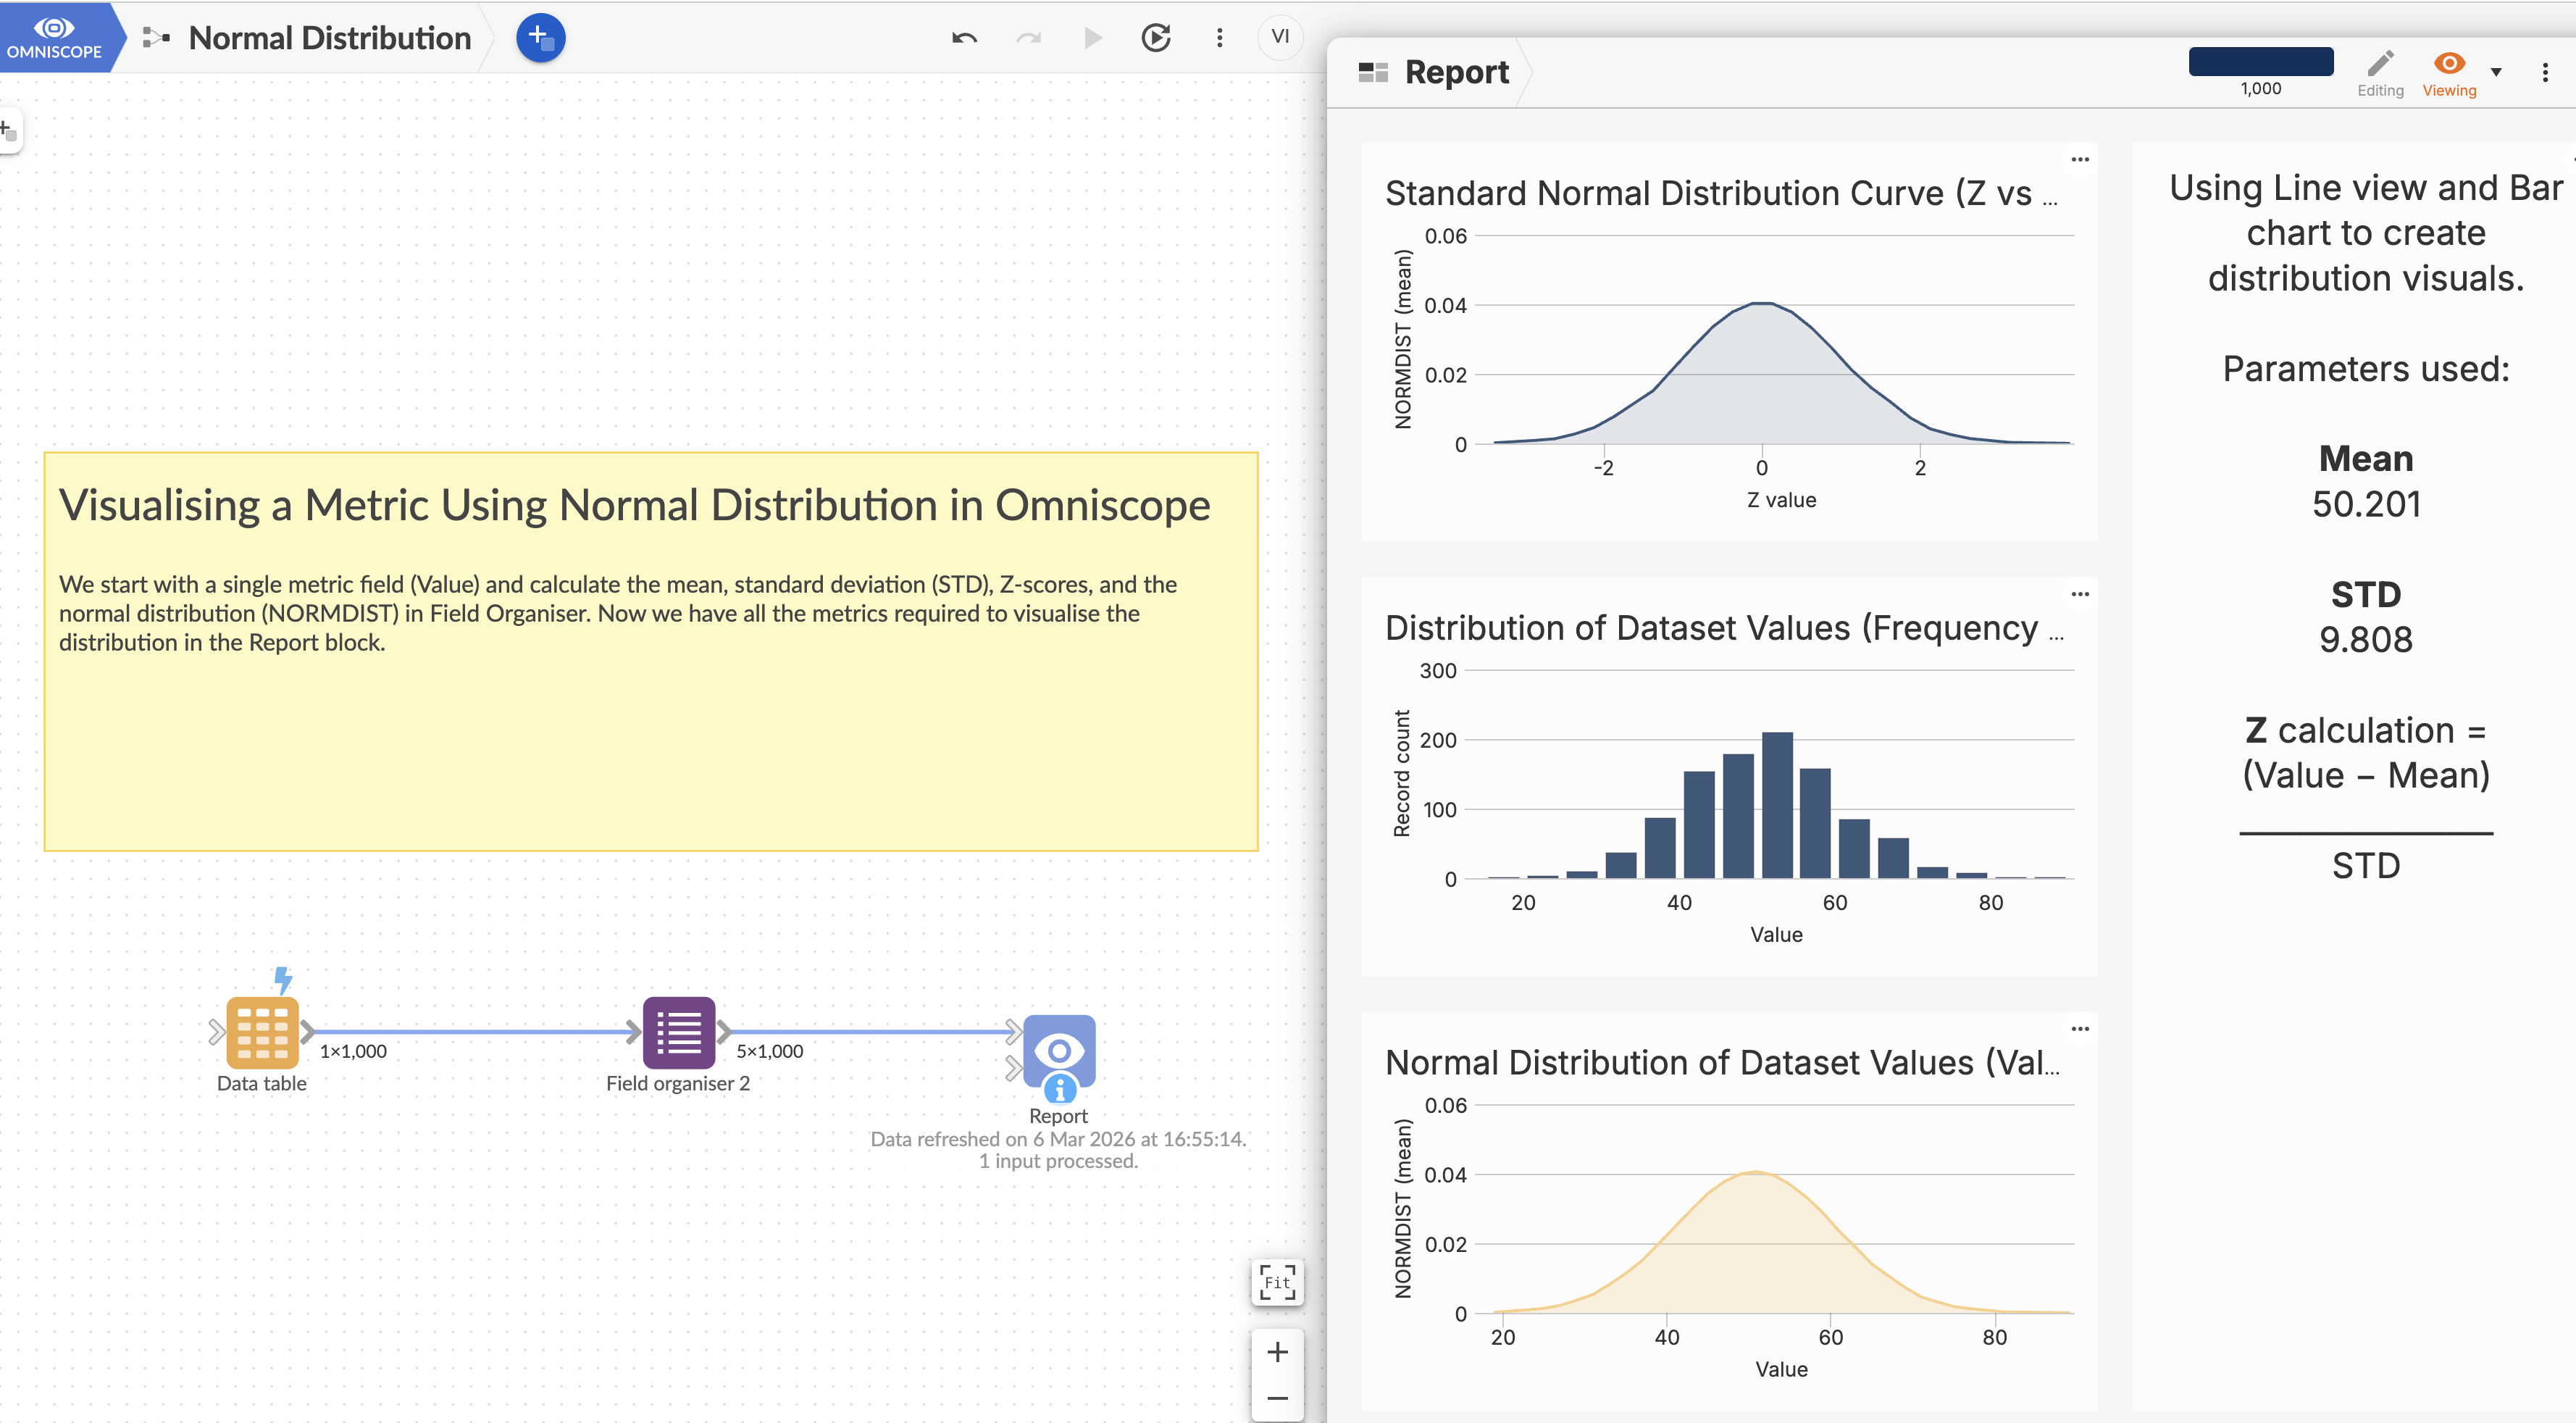Click the VI user avatar

pos(1280,37)
